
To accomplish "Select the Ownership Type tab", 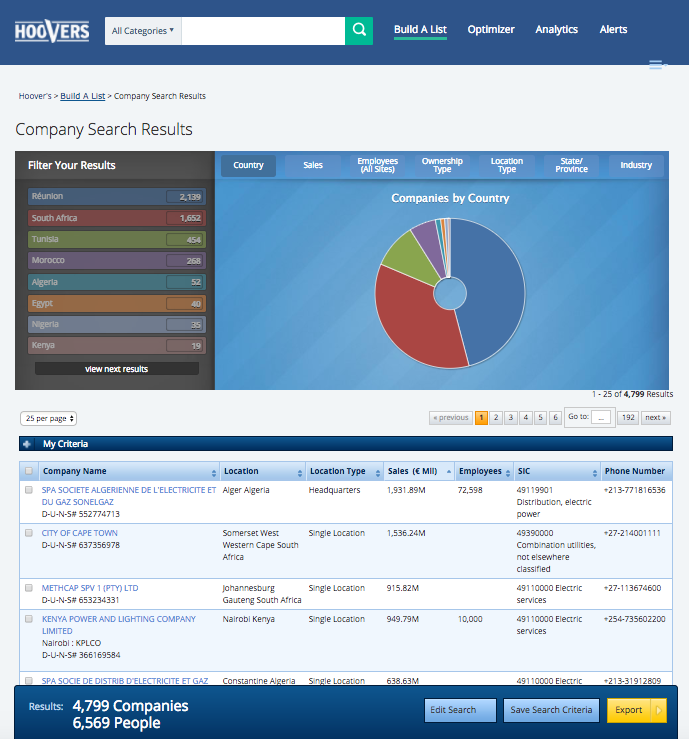I will click(442, 165).
